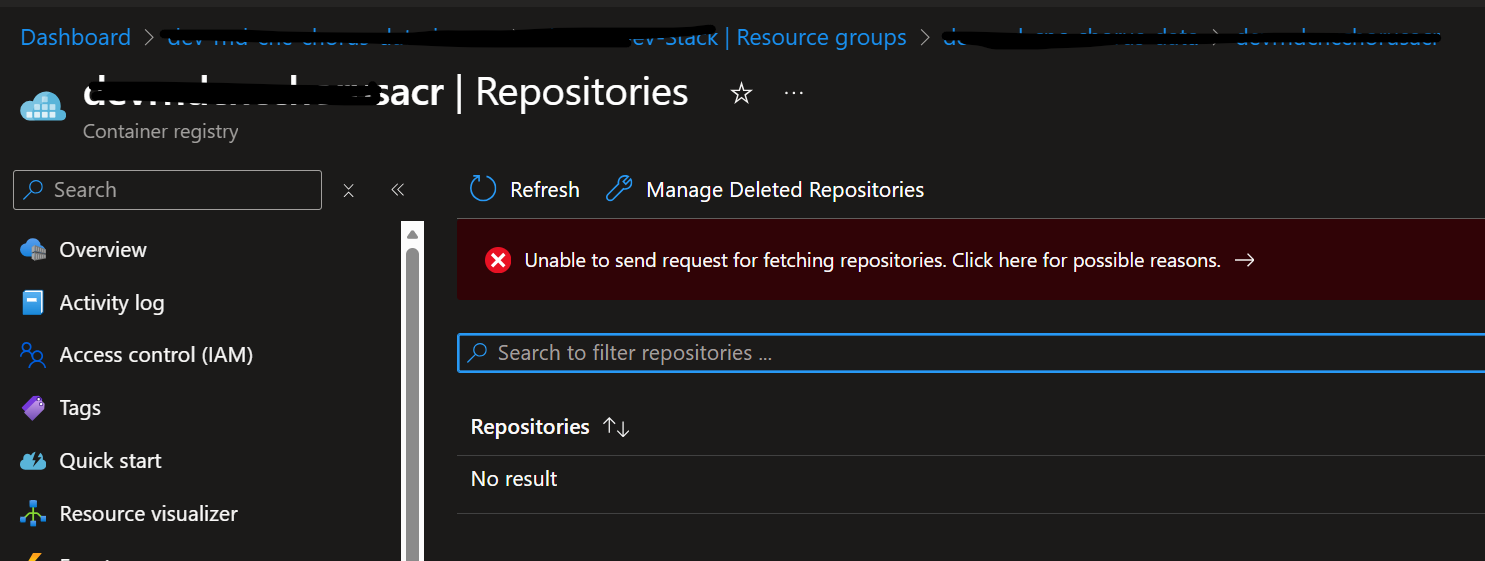The image size is (1485, 561).
Task: Open Access control (IAM) page
Action: pos(155,355)
